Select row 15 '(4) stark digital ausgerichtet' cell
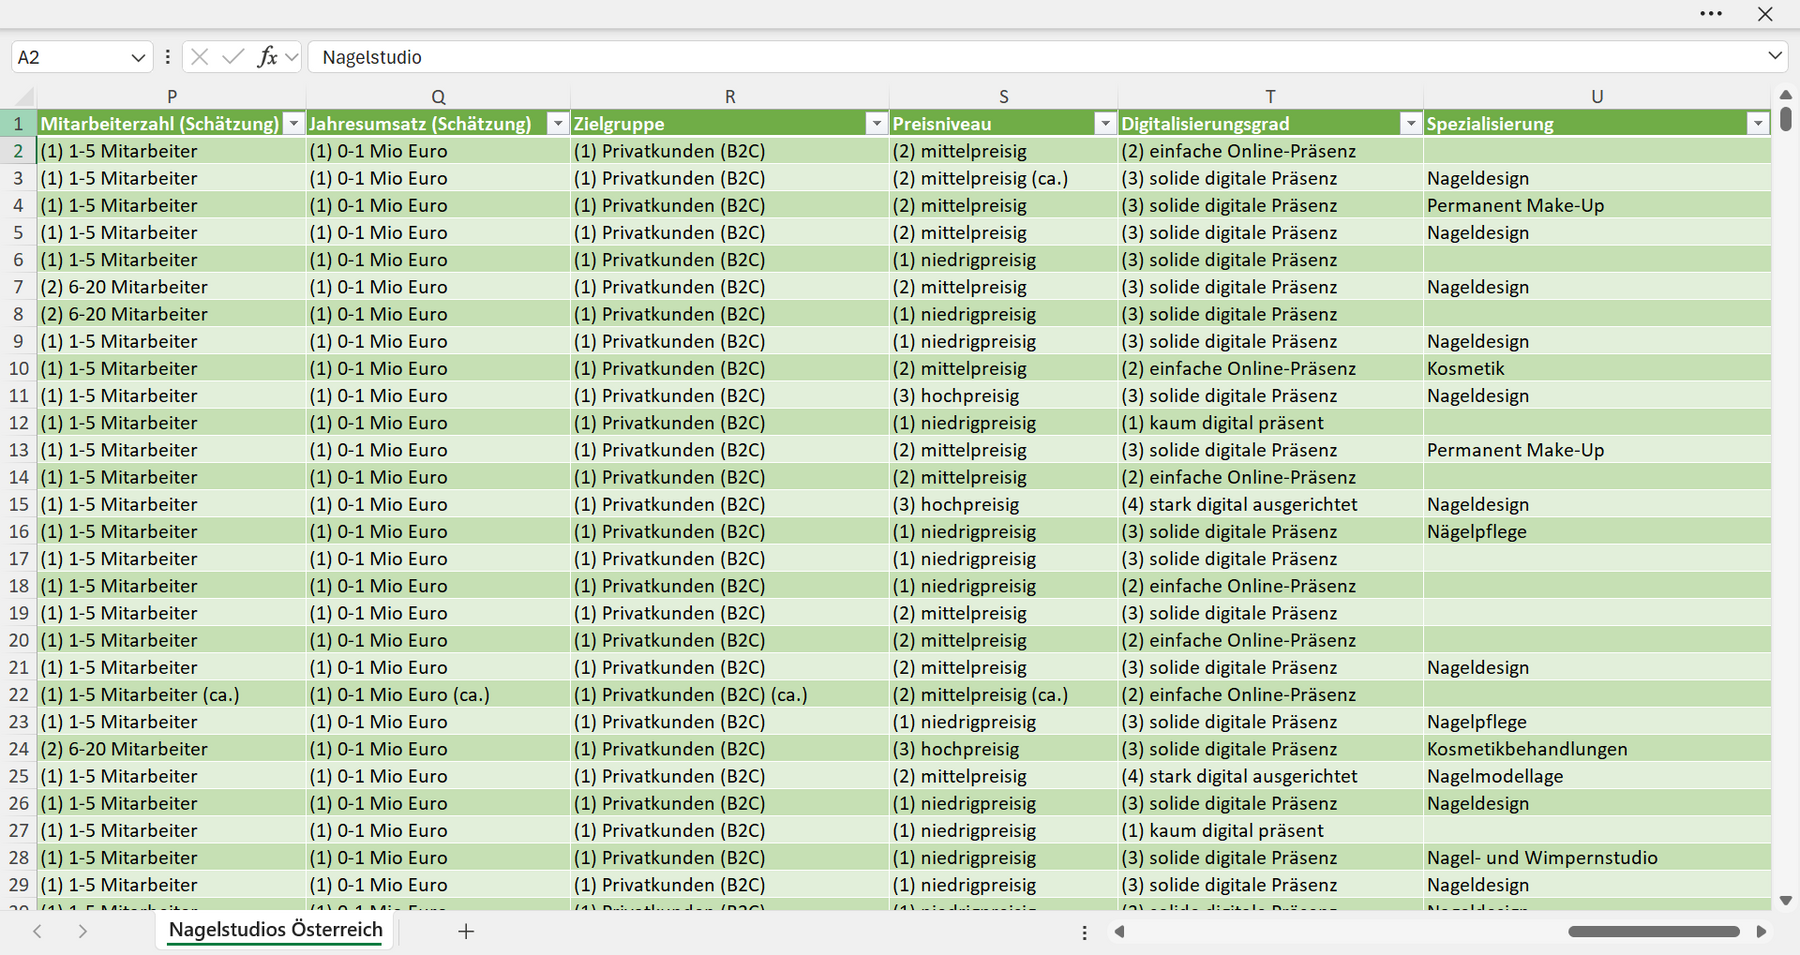 (x=1271, y=504)
